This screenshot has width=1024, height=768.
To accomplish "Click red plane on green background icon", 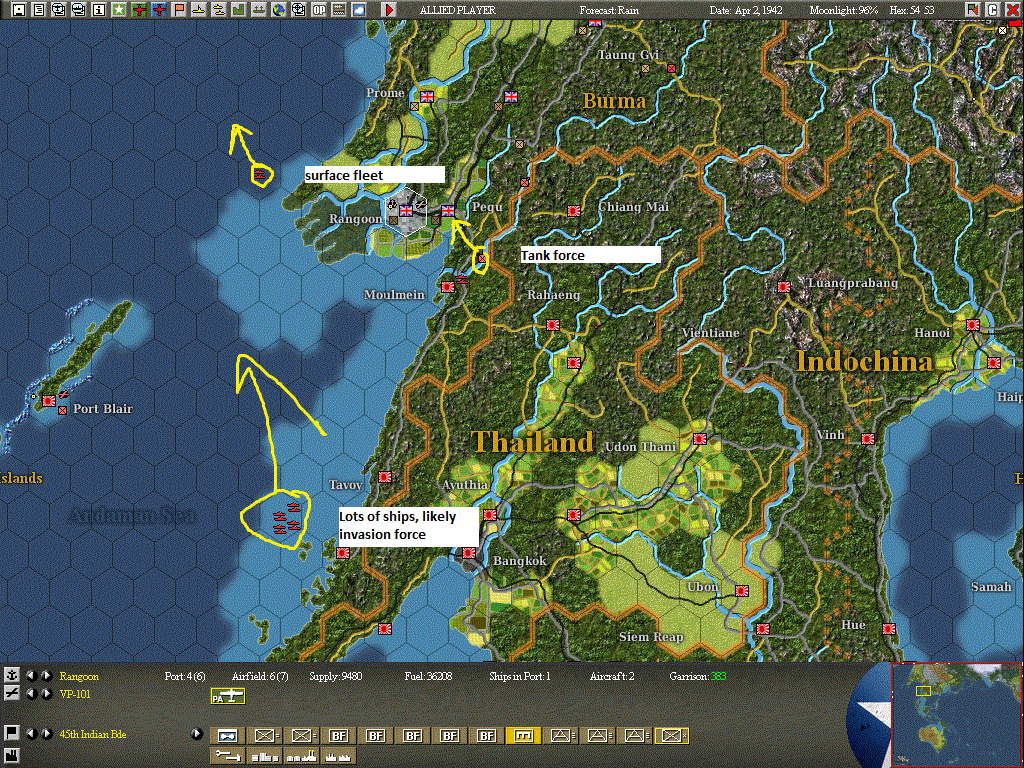I will [138, 9].
